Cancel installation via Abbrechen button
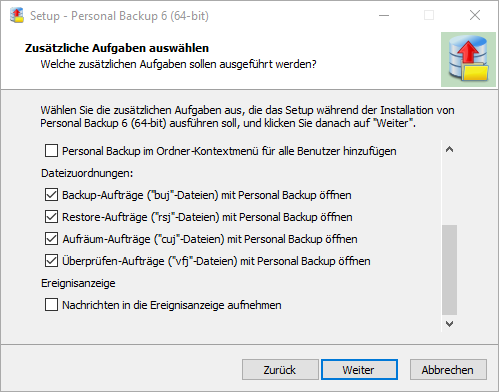The image size is (499, 392). point(448,370)
